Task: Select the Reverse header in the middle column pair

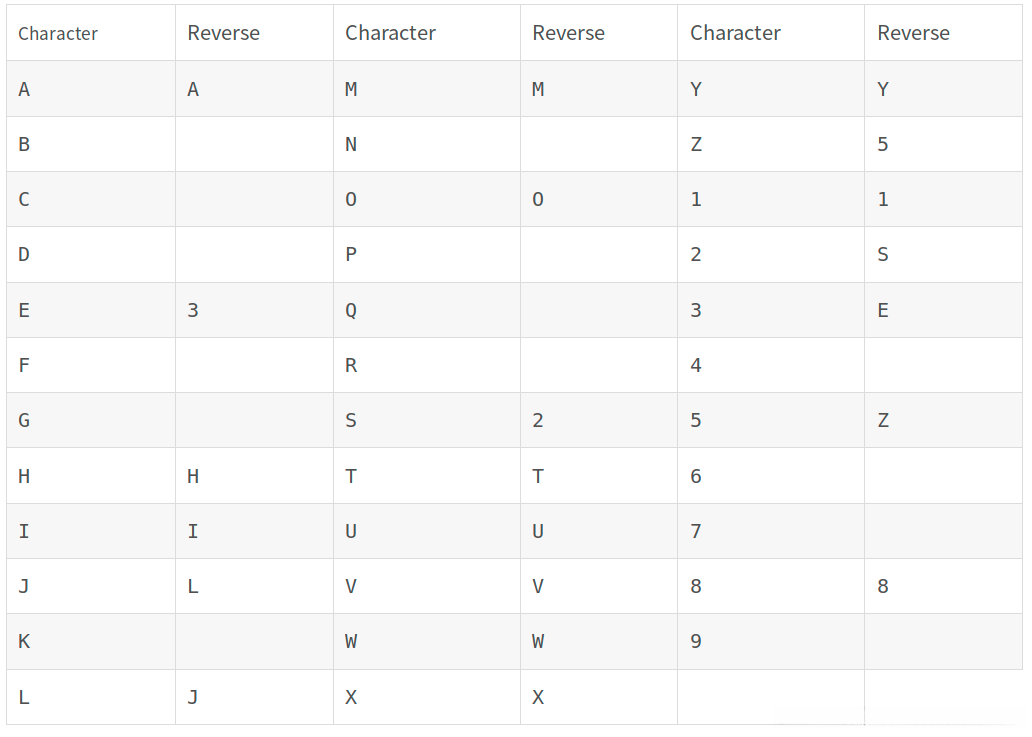Action: [x=568, y=33]
